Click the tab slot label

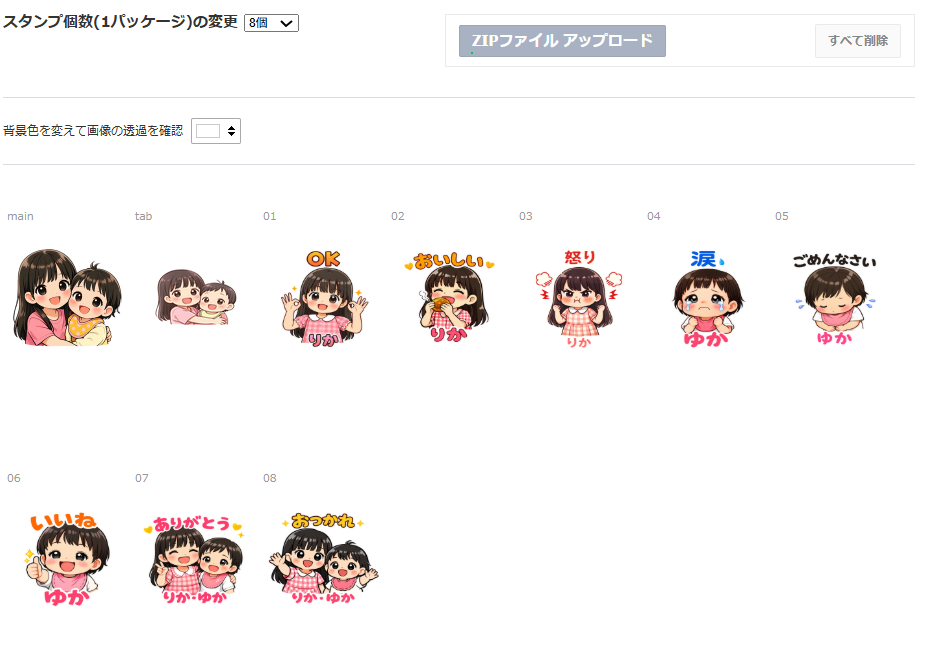tap(143, 216)
